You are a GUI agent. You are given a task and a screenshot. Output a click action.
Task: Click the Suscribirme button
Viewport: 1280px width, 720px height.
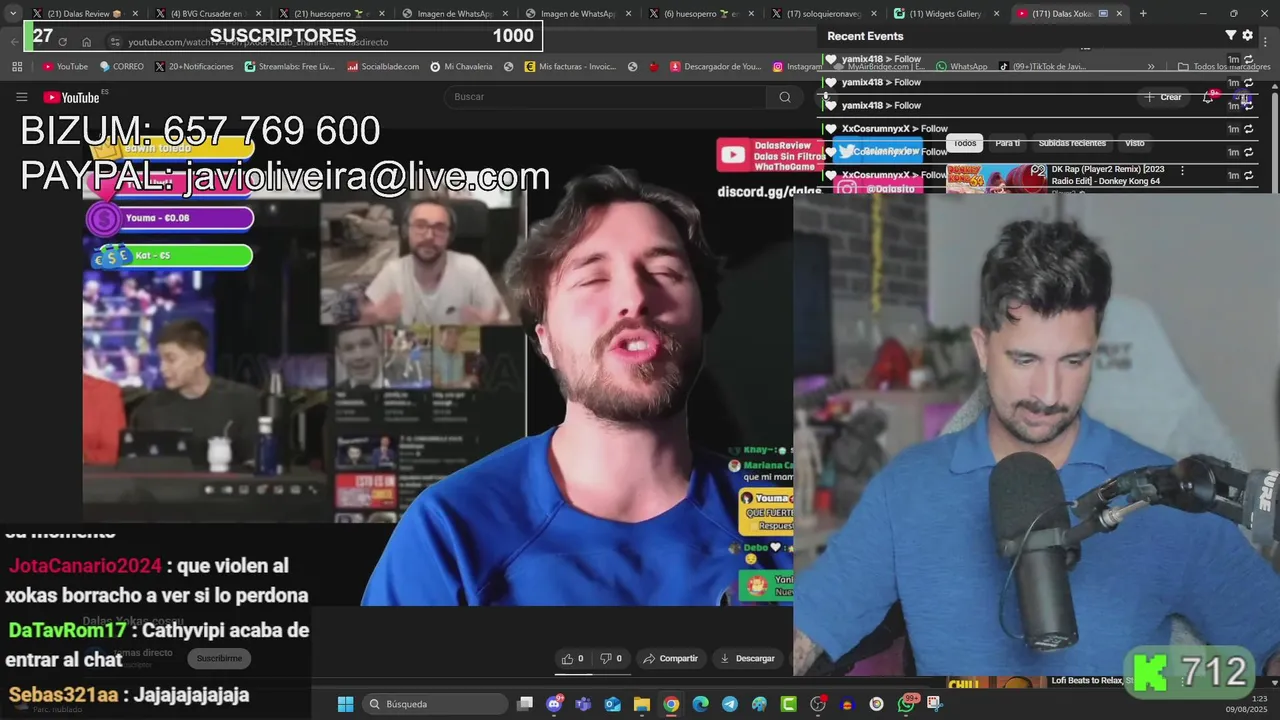(x=219, y=658)
